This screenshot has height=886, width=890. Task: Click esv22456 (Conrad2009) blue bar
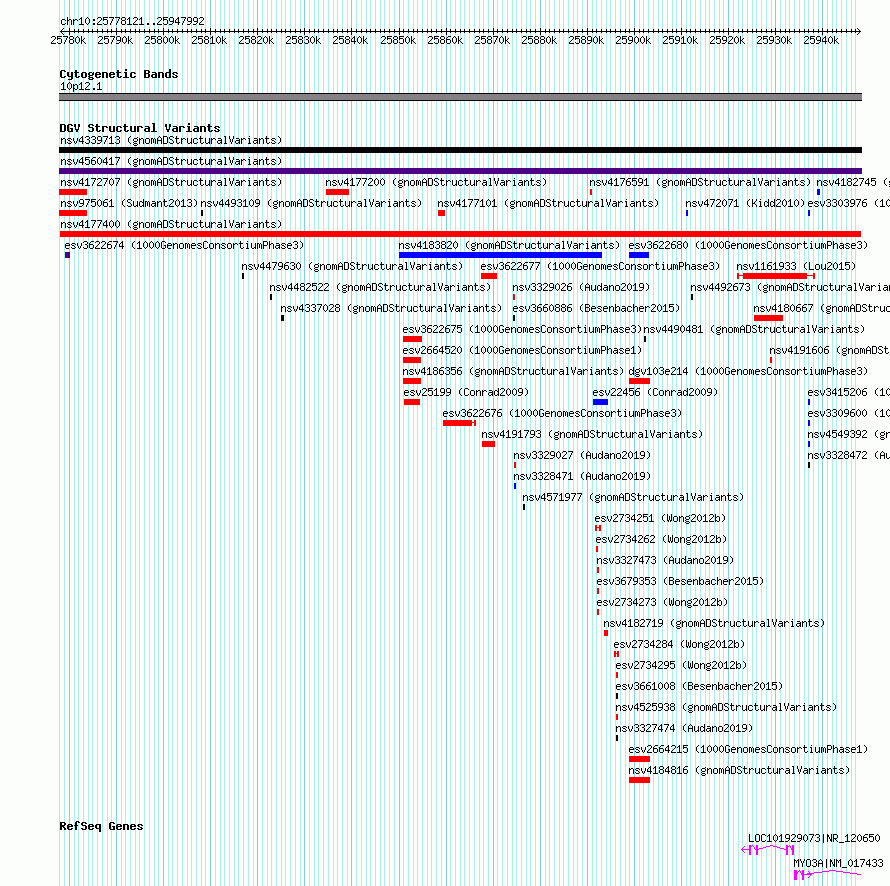pos(601,402)
